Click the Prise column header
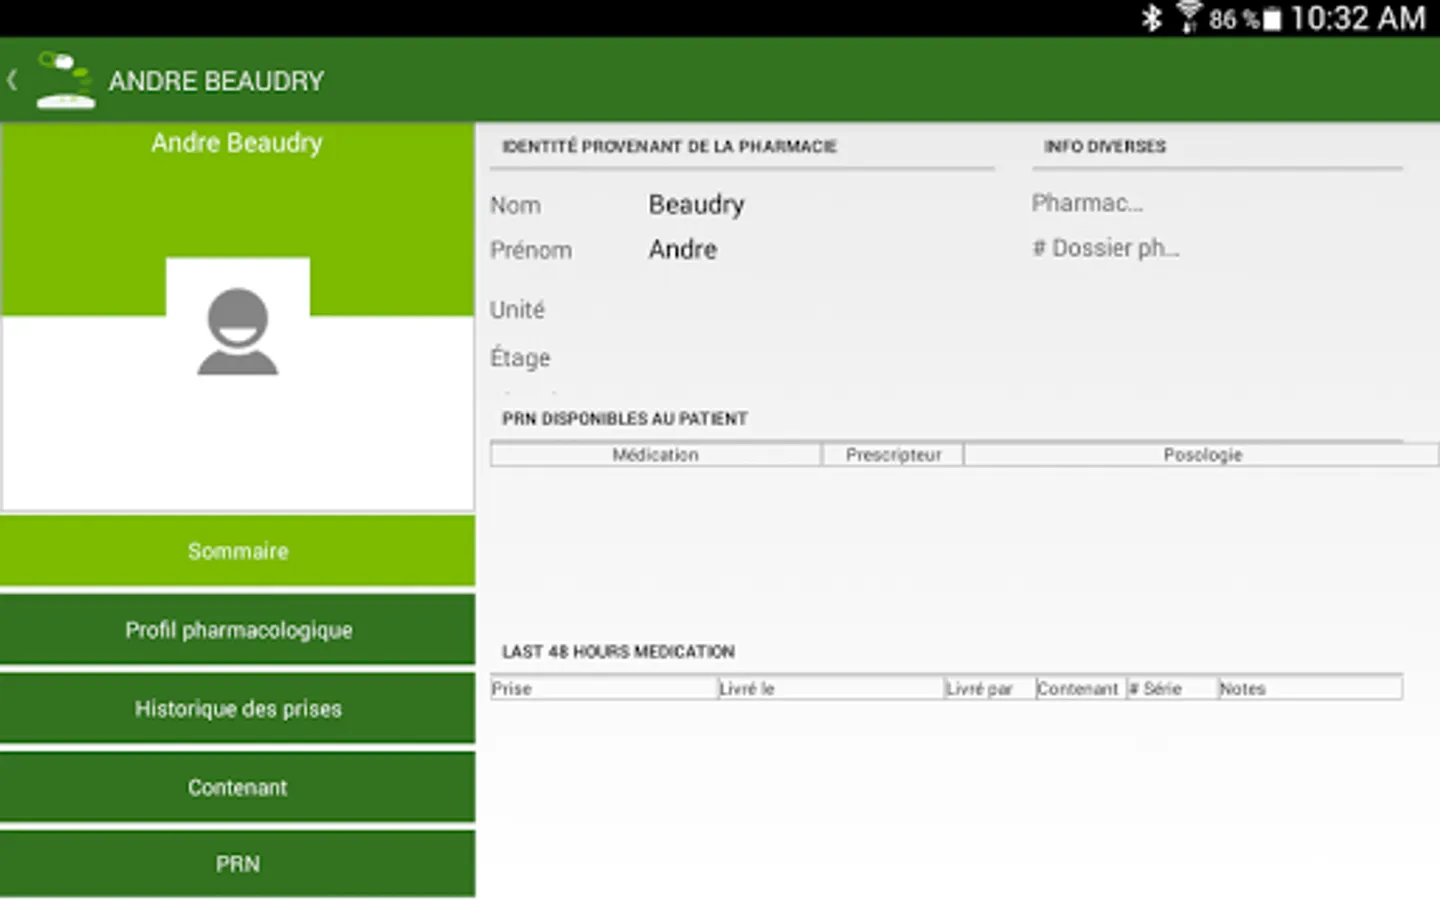1440x900 pixels. pos(604,688)
